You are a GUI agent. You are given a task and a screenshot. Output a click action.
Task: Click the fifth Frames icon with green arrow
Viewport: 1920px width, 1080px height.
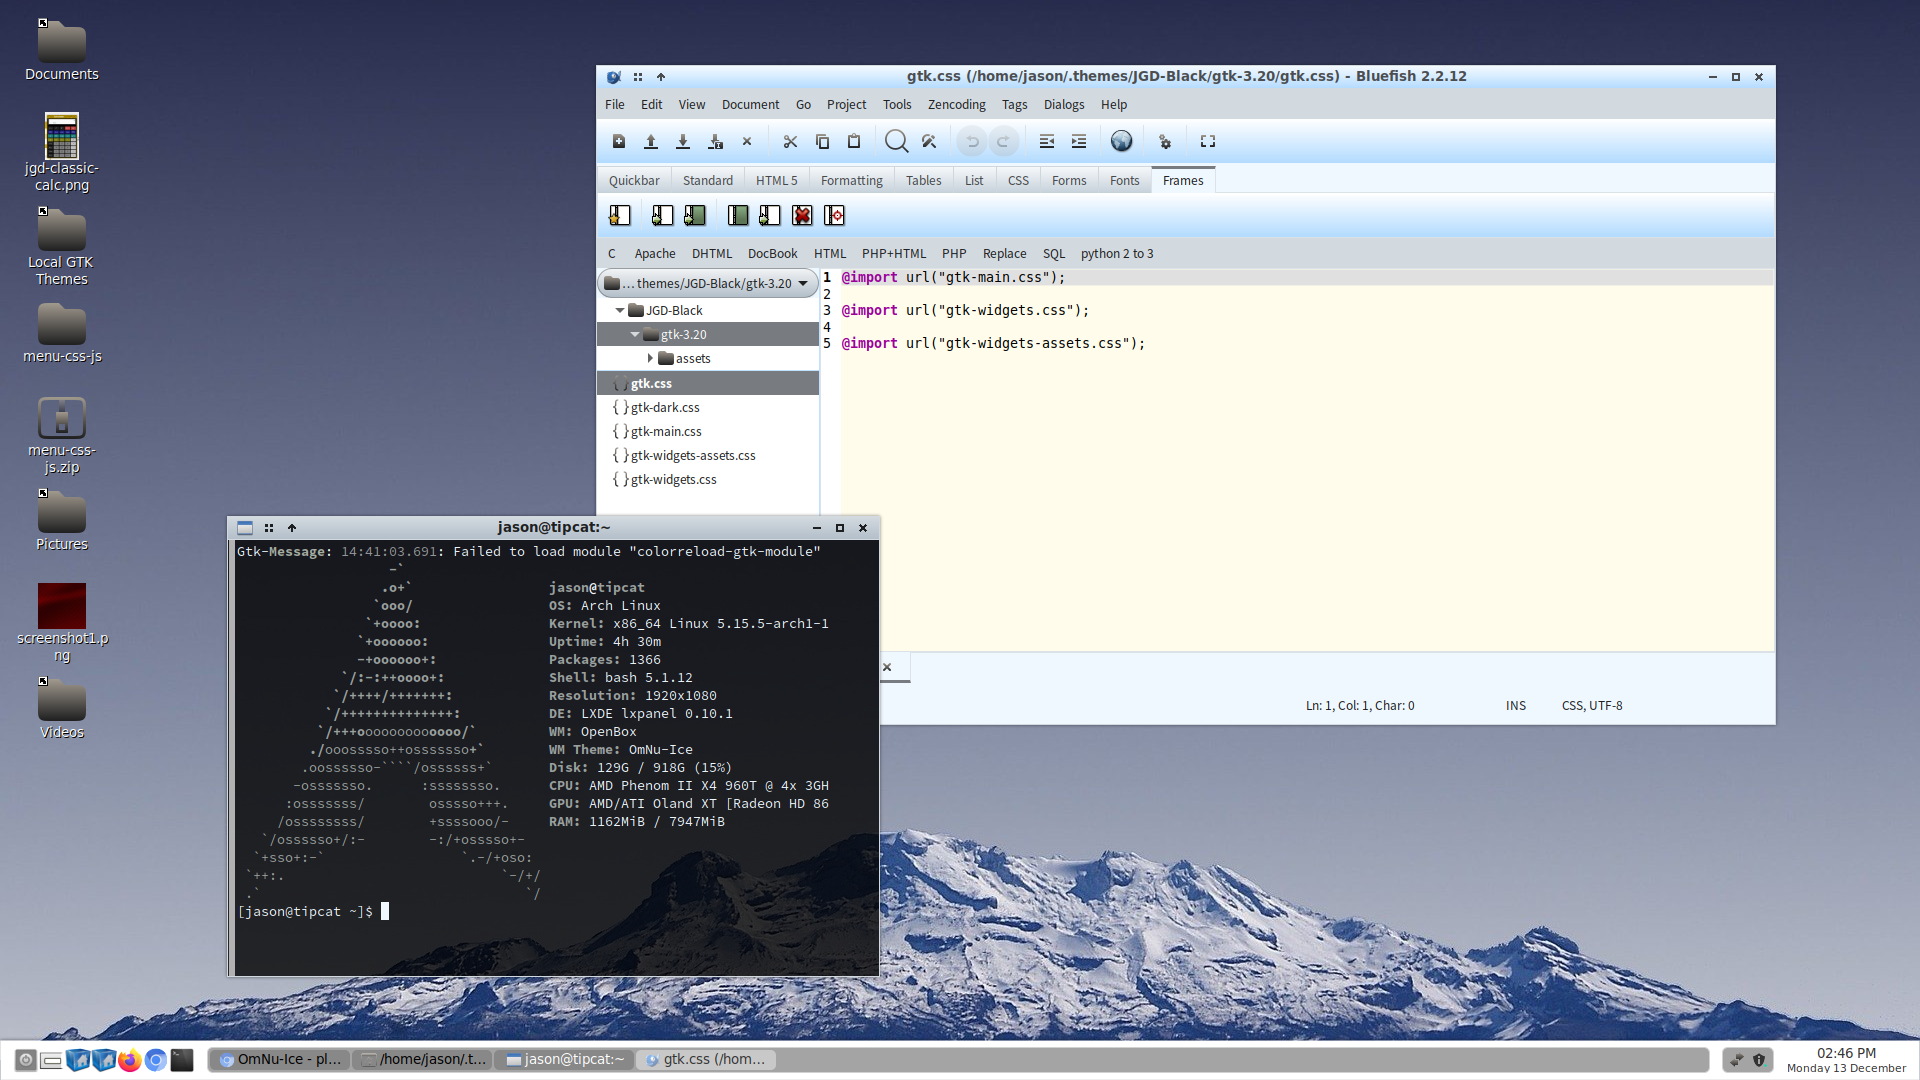pyautogui.click(x=770, y=215)
